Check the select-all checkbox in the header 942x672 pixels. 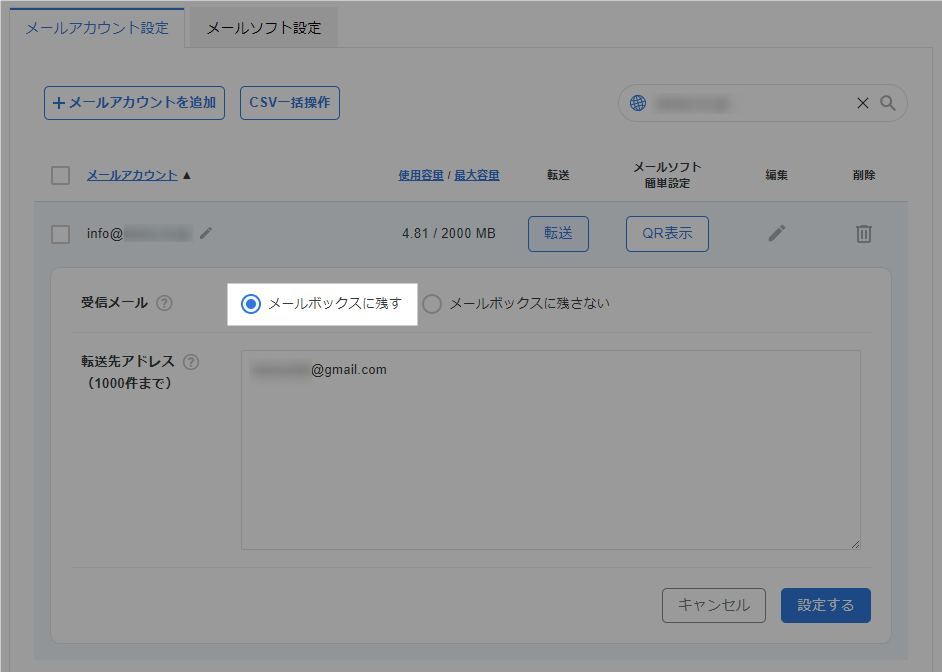click(x=60, y=174)
